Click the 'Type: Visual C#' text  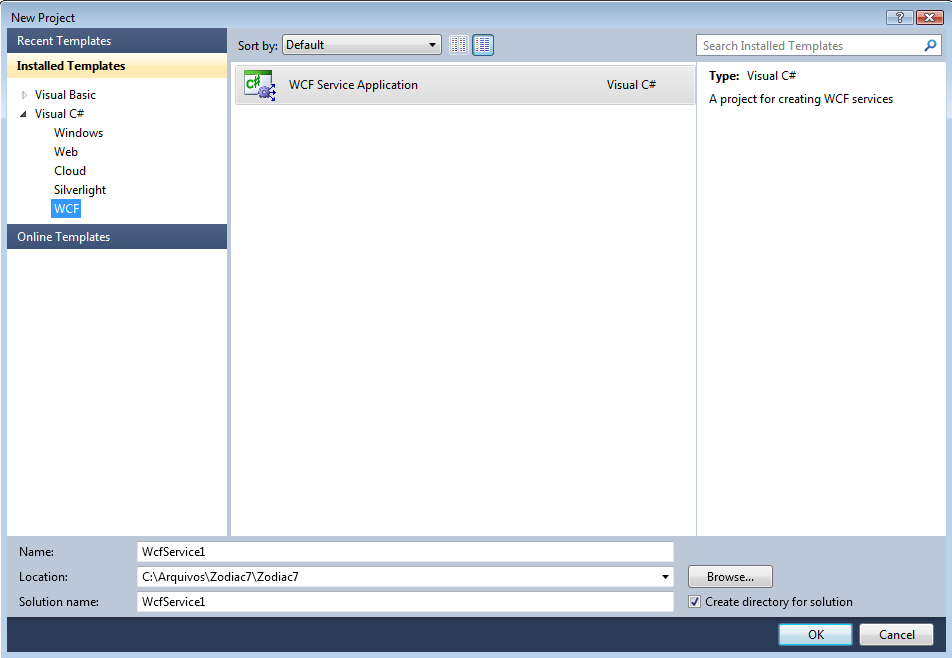752,76
